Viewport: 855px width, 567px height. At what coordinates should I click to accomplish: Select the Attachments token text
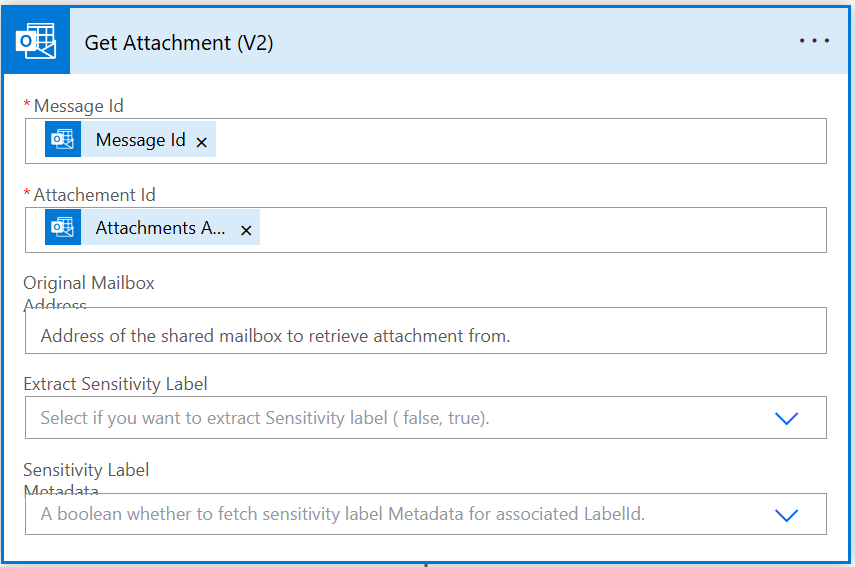point(160,228)
